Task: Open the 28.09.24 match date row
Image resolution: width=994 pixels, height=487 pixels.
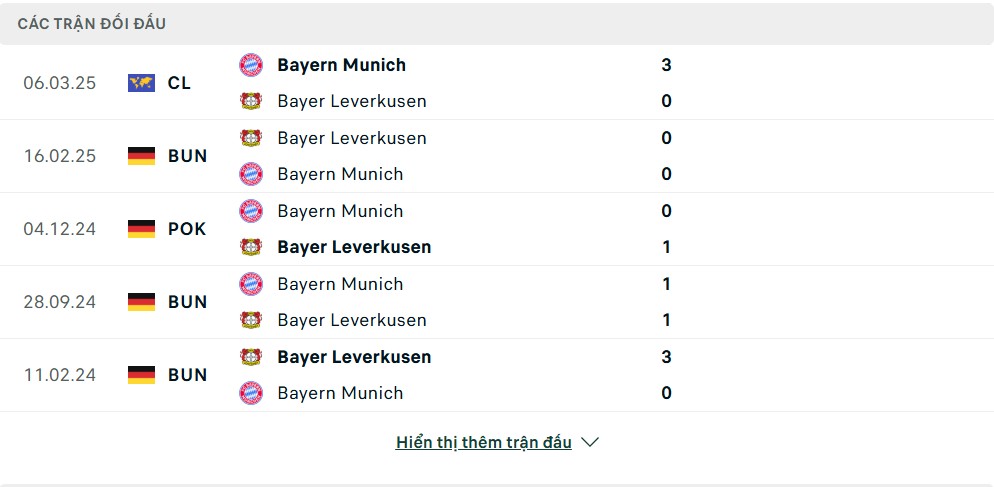Action: click(x=497, y=302)
